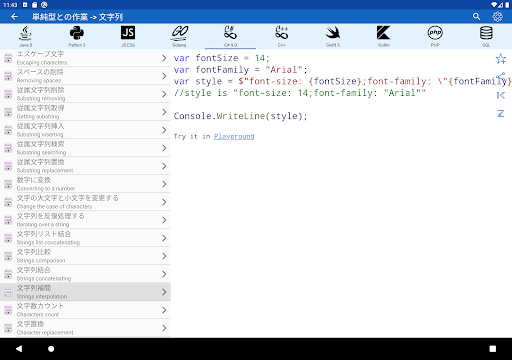The height and width of the screenshot is (360, 512).
Task: Open Substring inserting topic
Action: (x=85, y=130)
